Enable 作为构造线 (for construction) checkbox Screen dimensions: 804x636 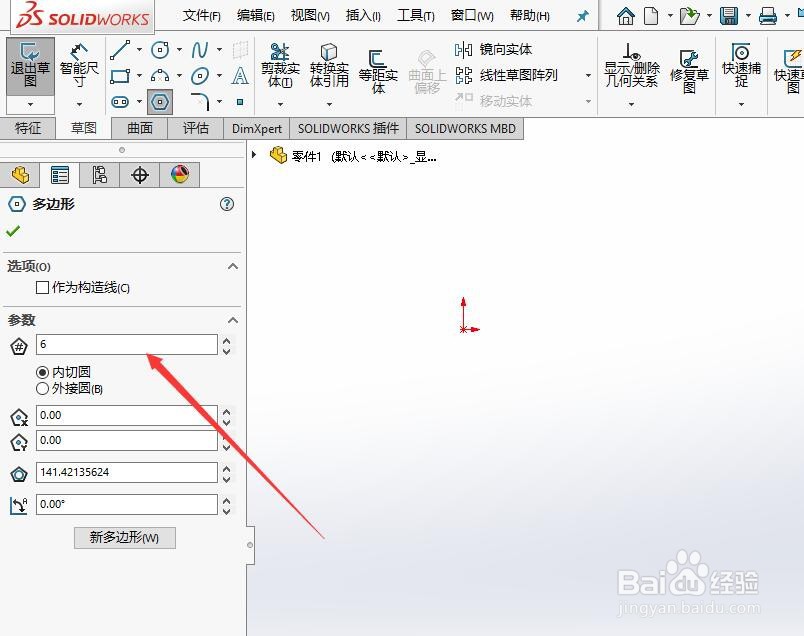point(43,287)
